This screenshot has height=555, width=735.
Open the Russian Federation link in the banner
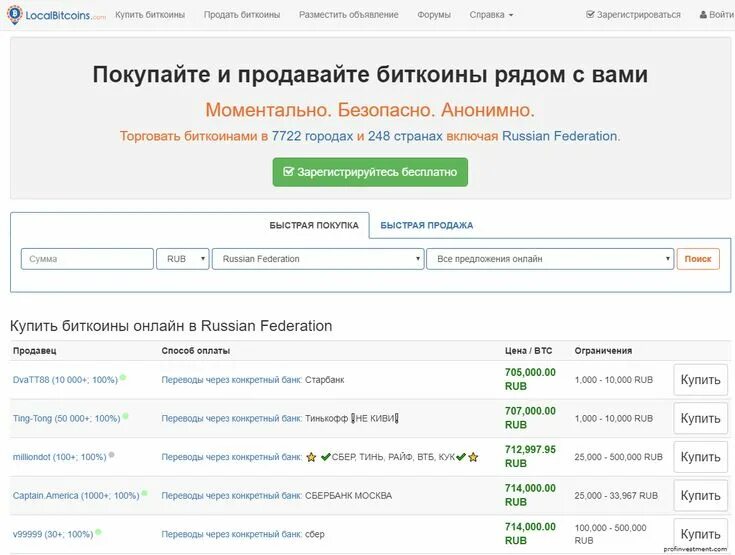point(561,136)
